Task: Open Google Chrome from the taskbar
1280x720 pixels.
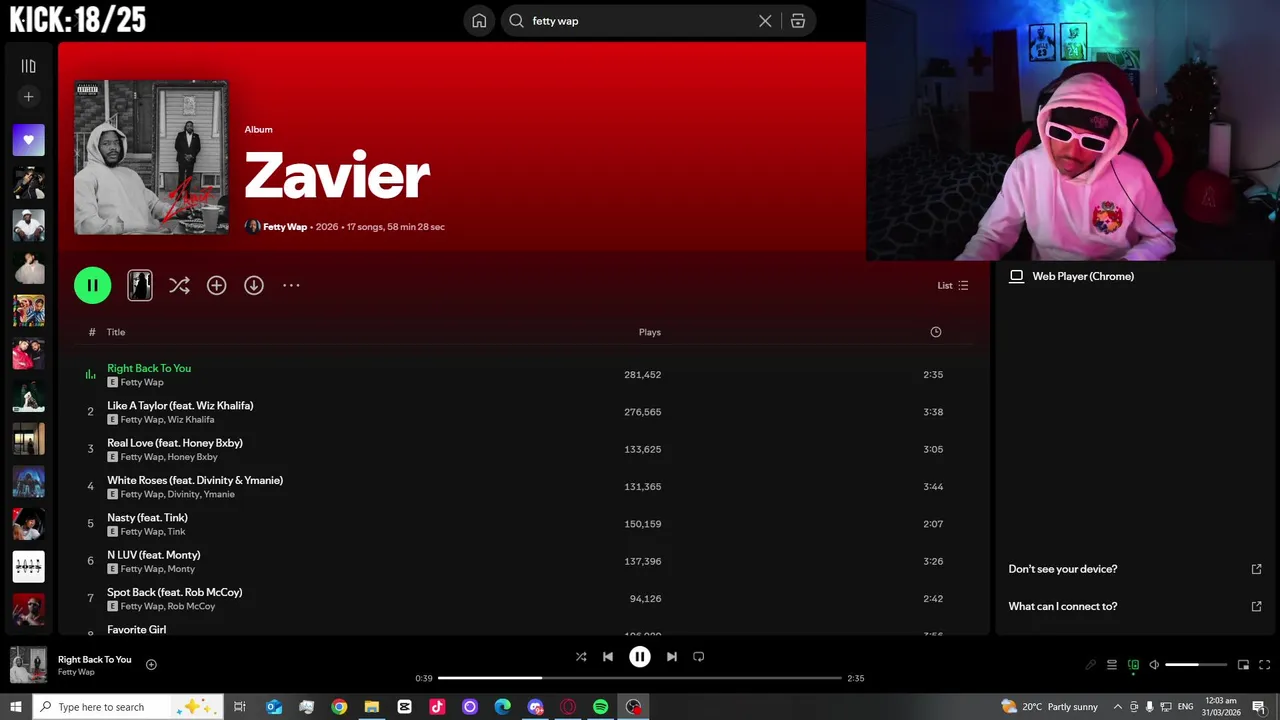Action: pos(339,707)
